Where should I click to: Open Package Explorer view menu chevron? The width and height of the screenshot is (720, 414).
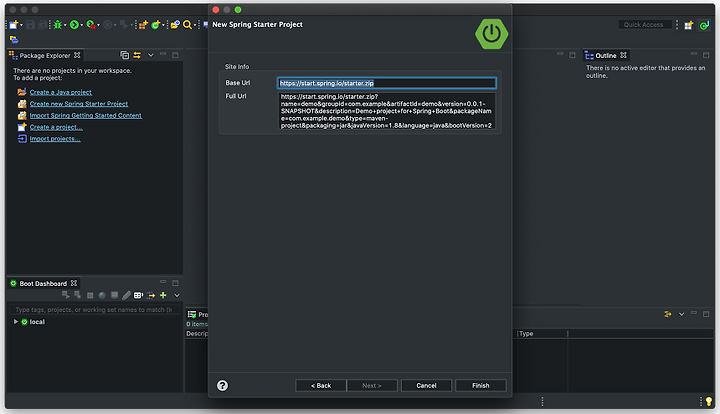pyautogui.click(x=151, y=55)
